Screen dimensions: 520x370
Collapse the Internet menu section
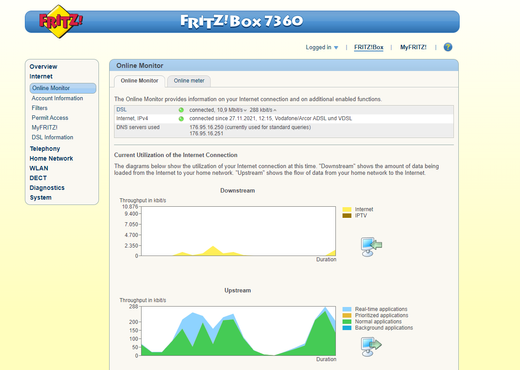tap(41, 76)
